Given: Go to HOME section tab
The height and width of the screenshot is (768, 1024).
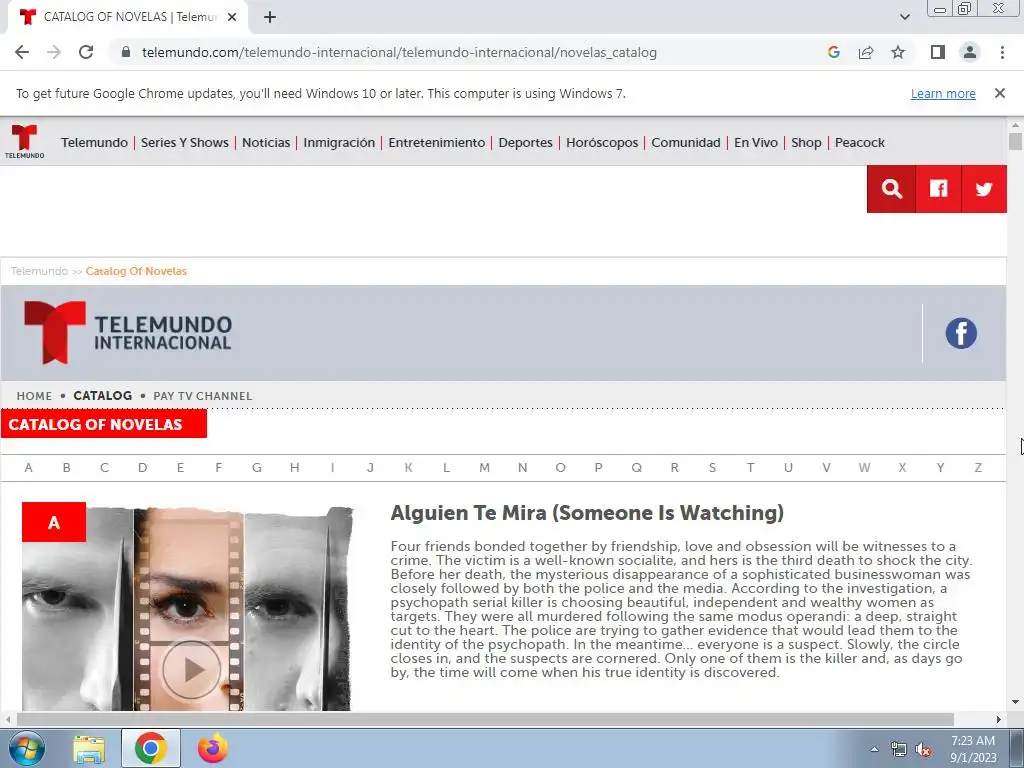Looking at the screenshot, I should pos(34,396).
